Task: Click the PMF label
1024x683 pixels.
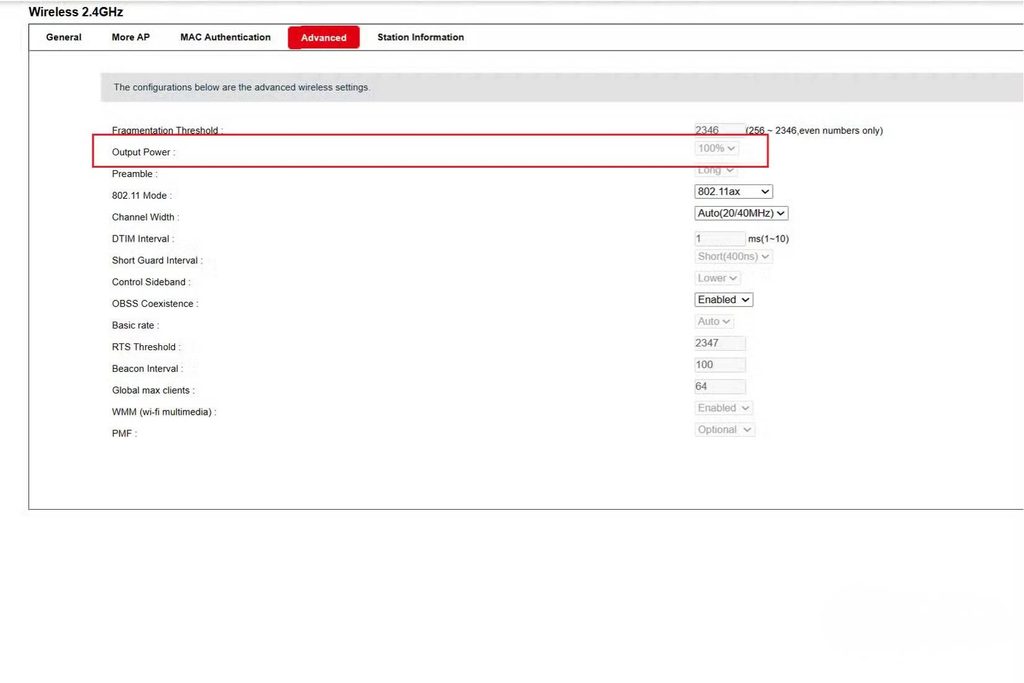Action: click(x=124, y=434)
